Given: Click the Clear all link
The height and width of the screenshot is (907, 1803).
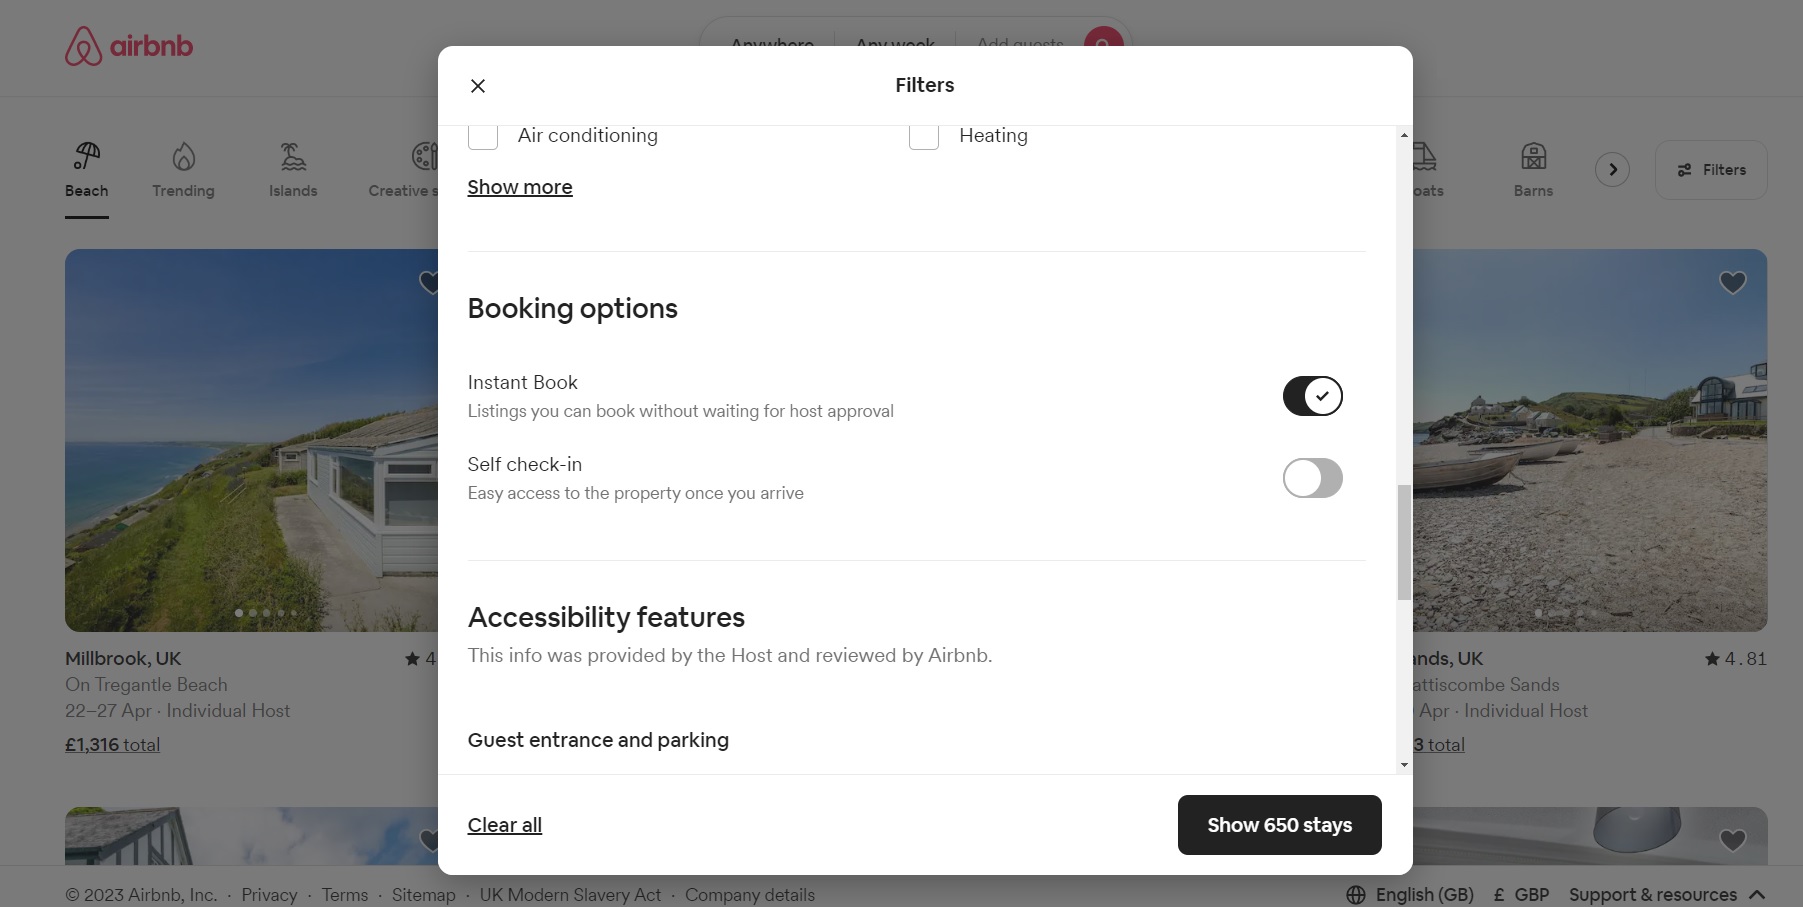Looking at the screenshot, I should [x=504, y=825].
